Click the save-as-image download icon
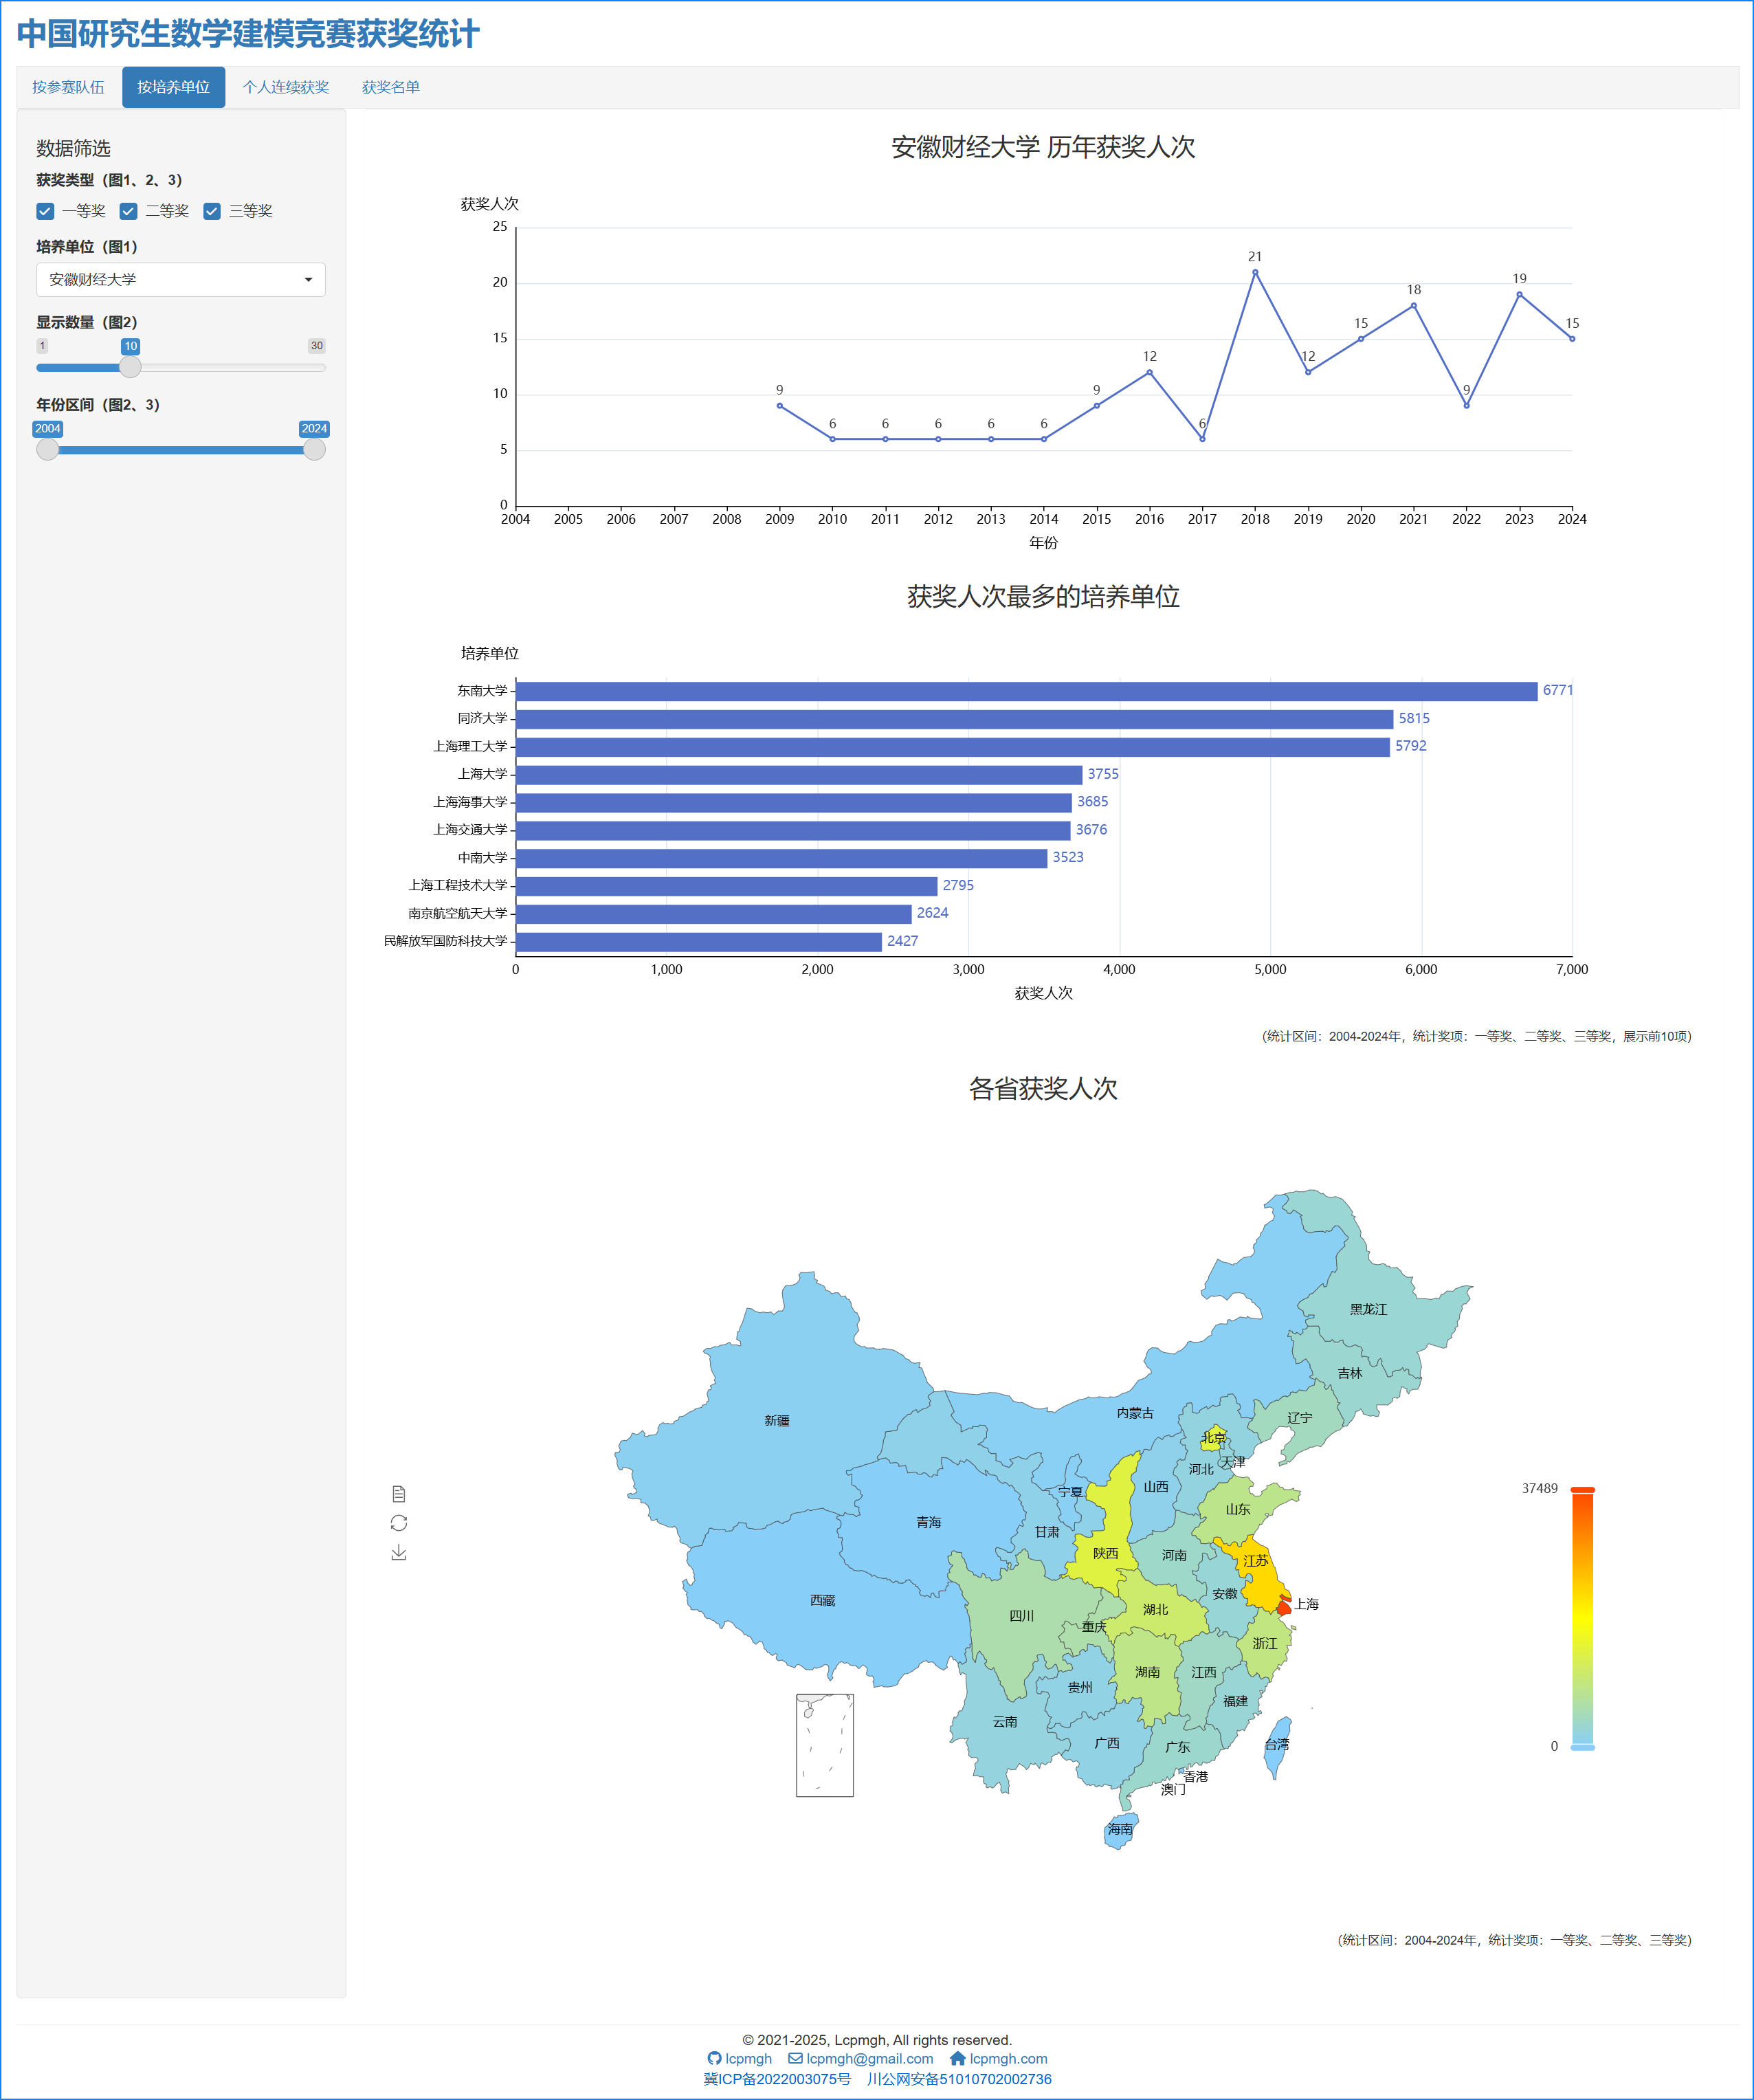1754x2100 pixels. (399, 1552)
